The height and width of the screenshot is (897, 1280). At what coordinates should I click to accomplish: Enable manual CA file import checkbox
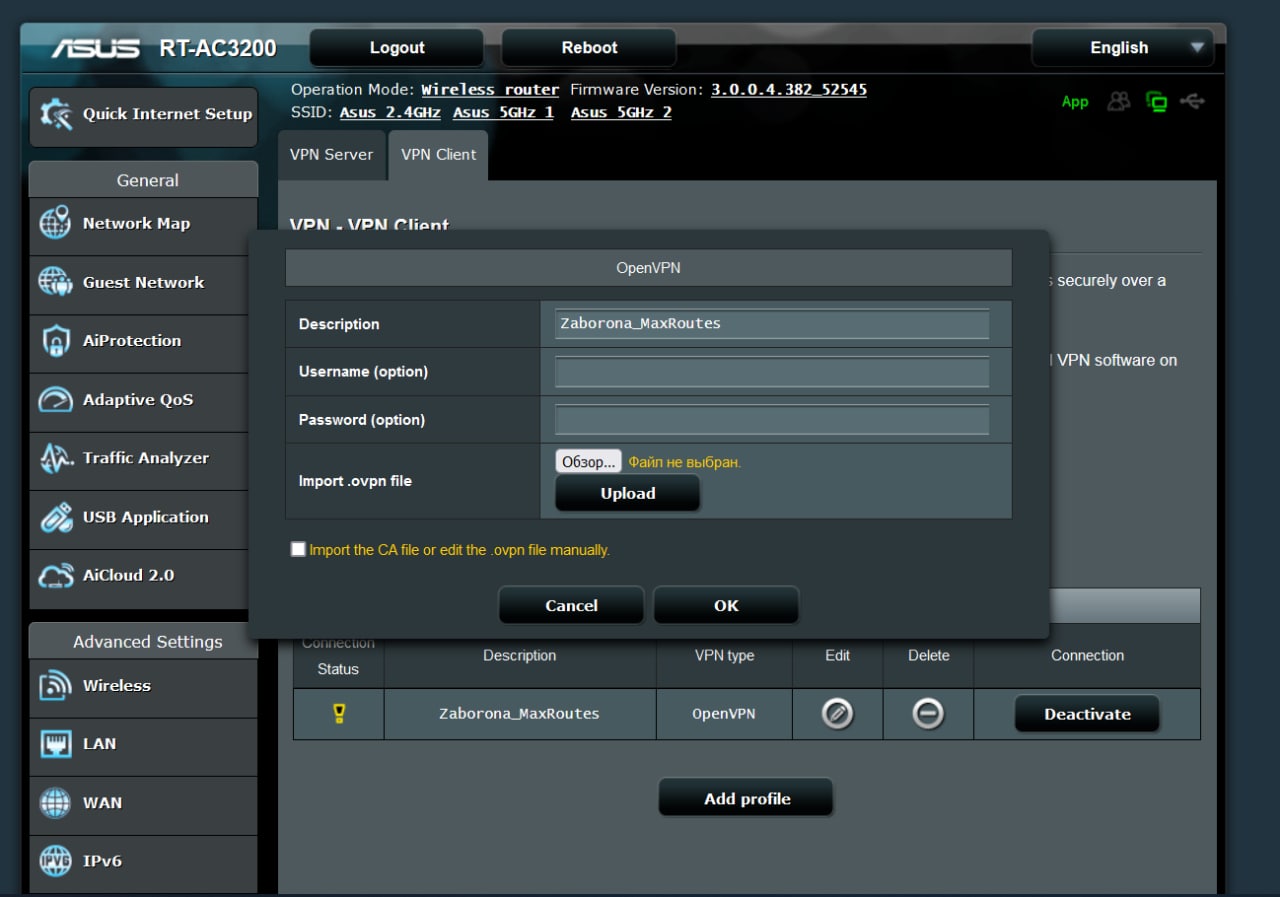pyautogui.click(x=298, y=549)
